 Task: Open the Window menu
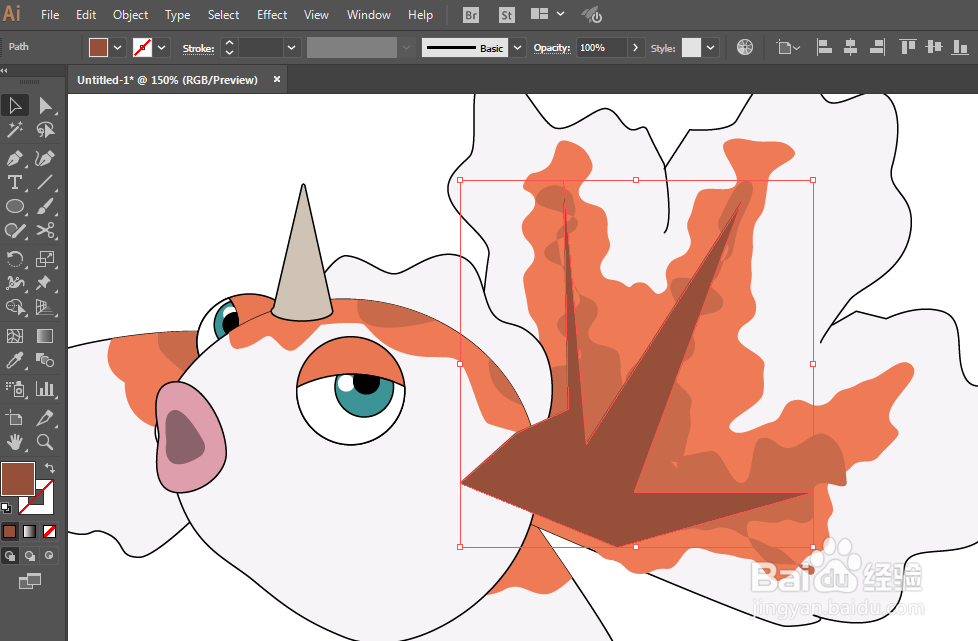[369, 15]
